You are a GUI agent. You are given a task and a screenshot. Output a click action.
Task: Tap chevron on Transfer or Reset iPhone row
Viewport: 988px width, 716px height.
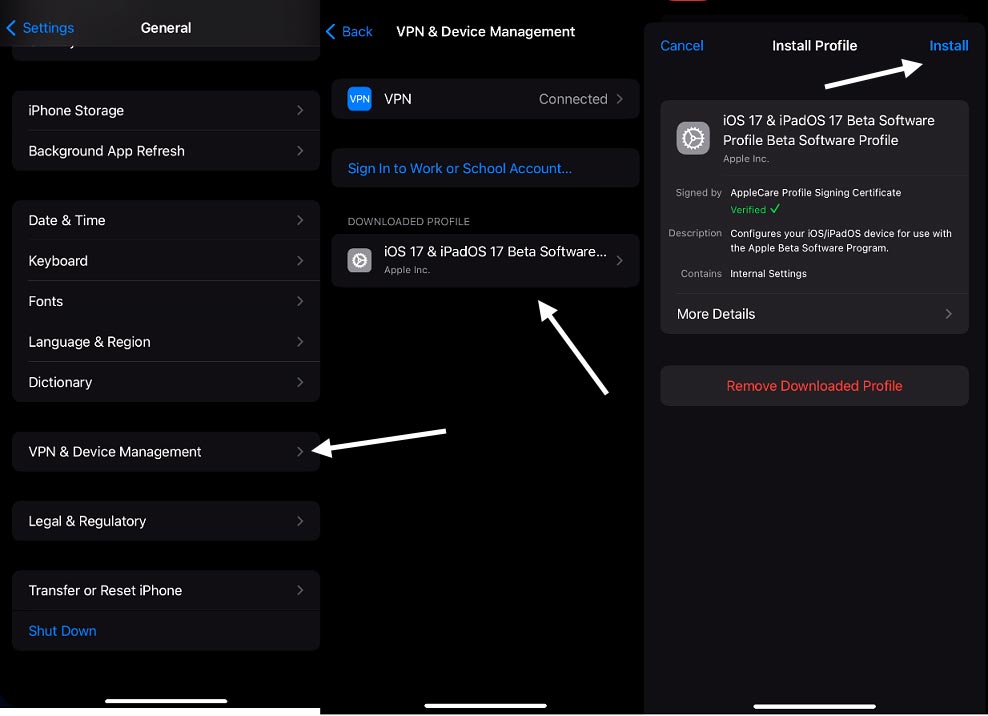300,590
